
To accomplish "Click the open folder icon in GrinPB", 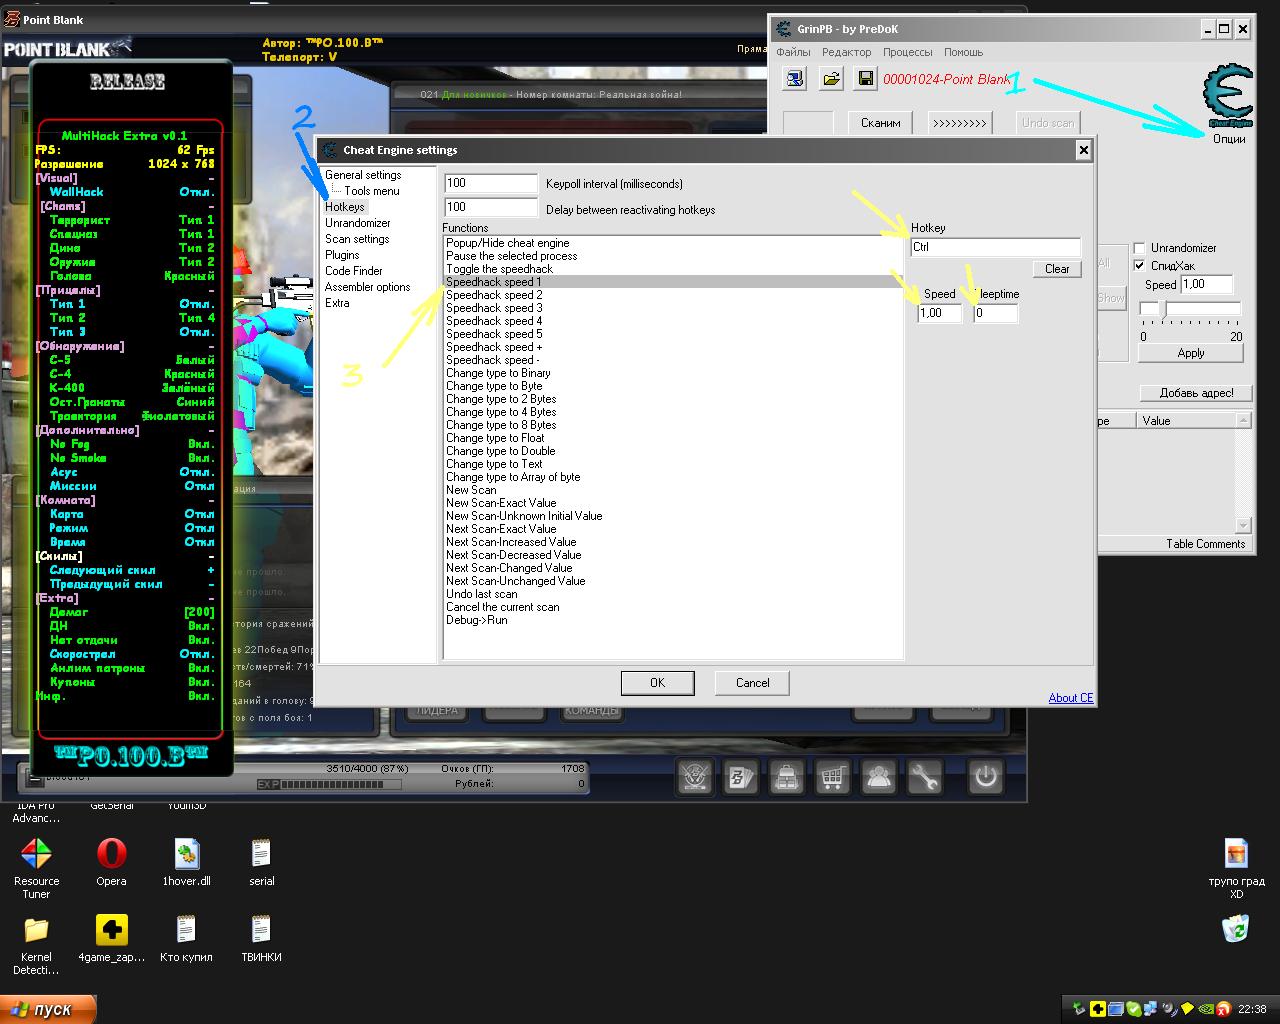I will coord(831,78).
